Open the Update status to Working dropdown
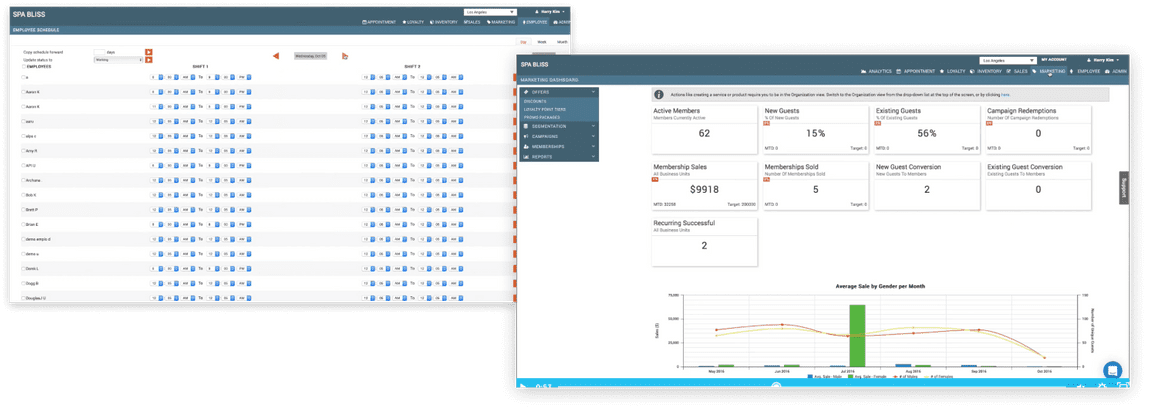 tap(117, 60)
